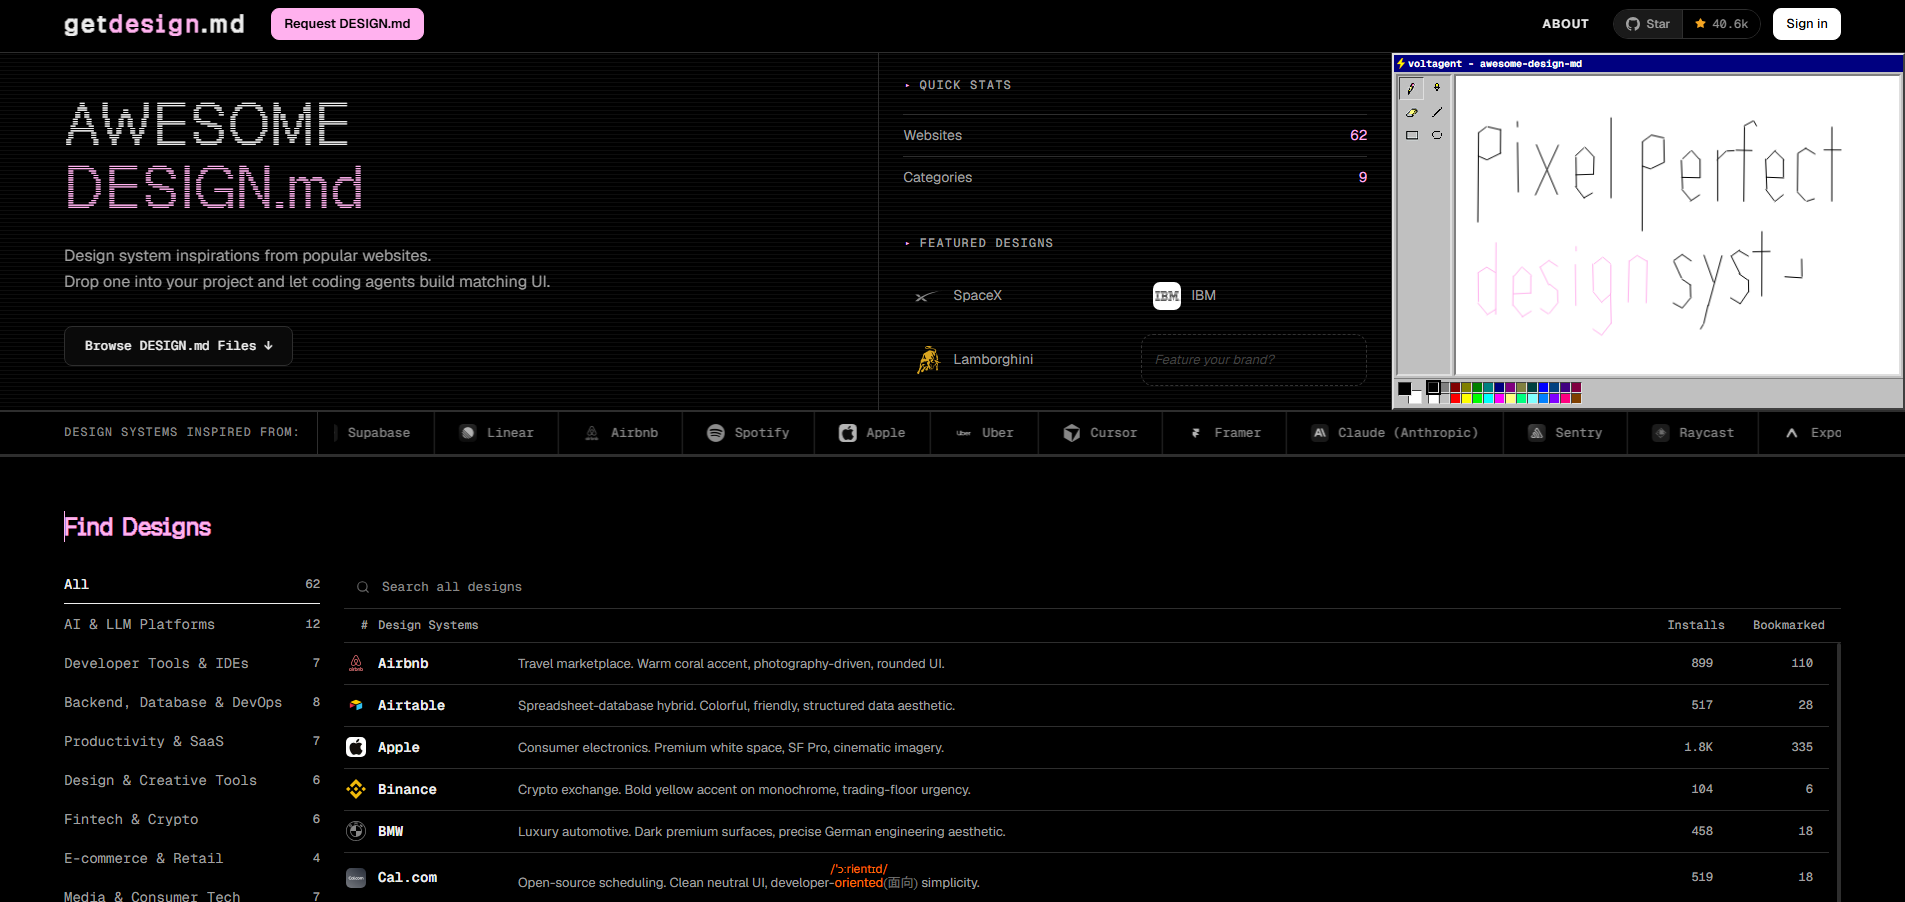Click the Raycast icon in ticker

click(x=1661, y=433)
